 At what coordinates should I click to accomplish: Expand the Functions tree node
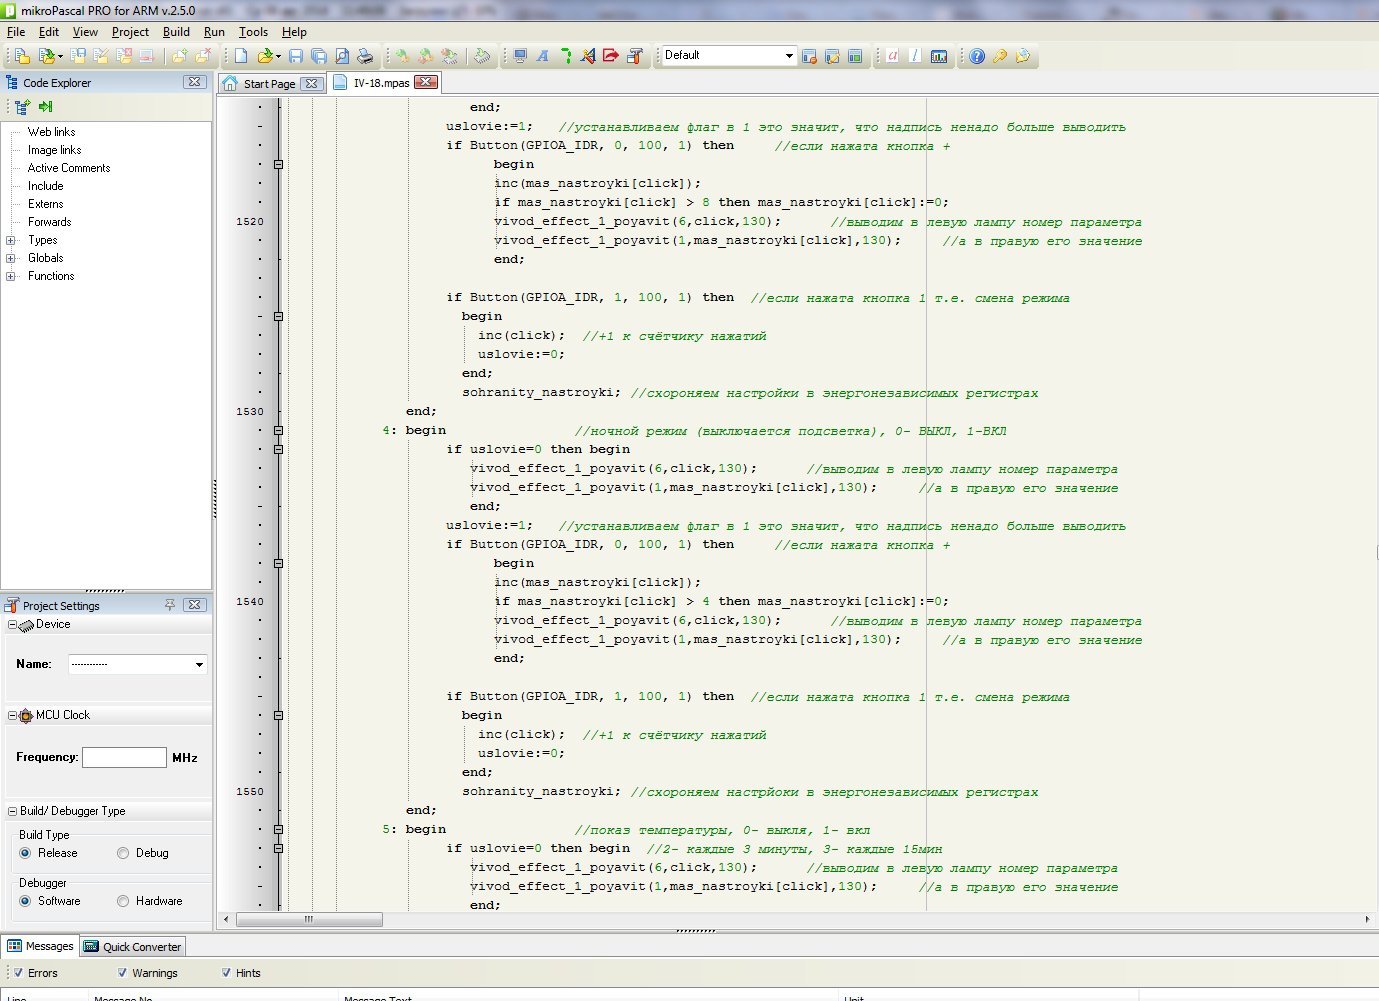[11, 276]
